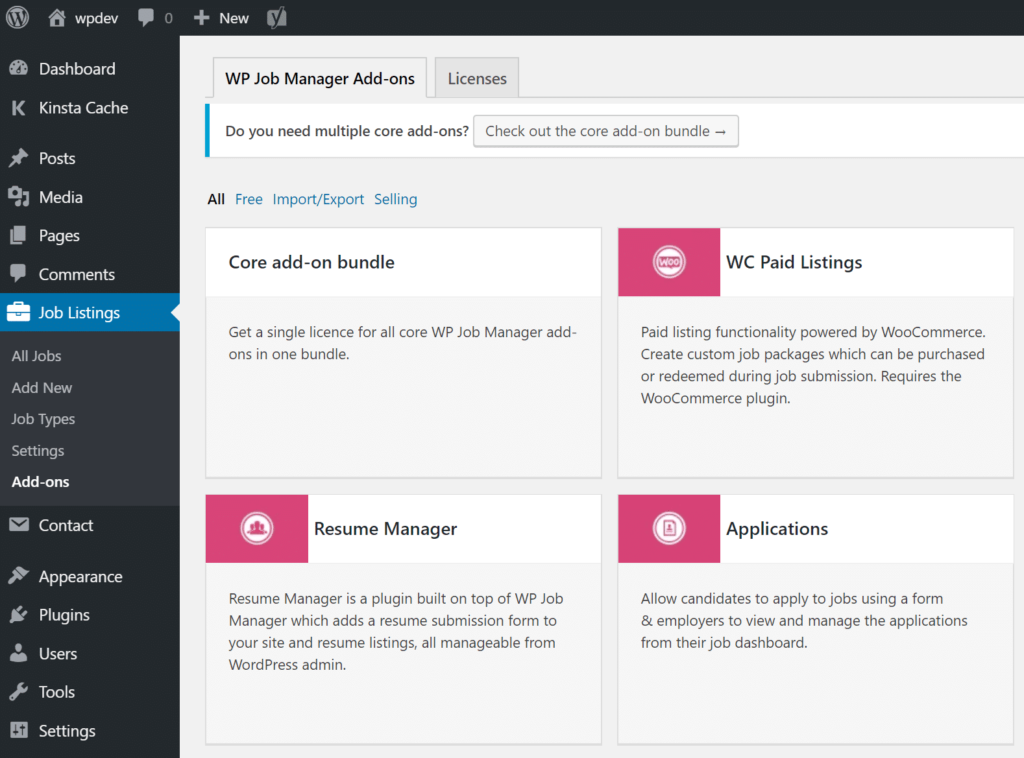Open Add New job listing submenu
The image size is (1024, 758).
pos(42,387)
